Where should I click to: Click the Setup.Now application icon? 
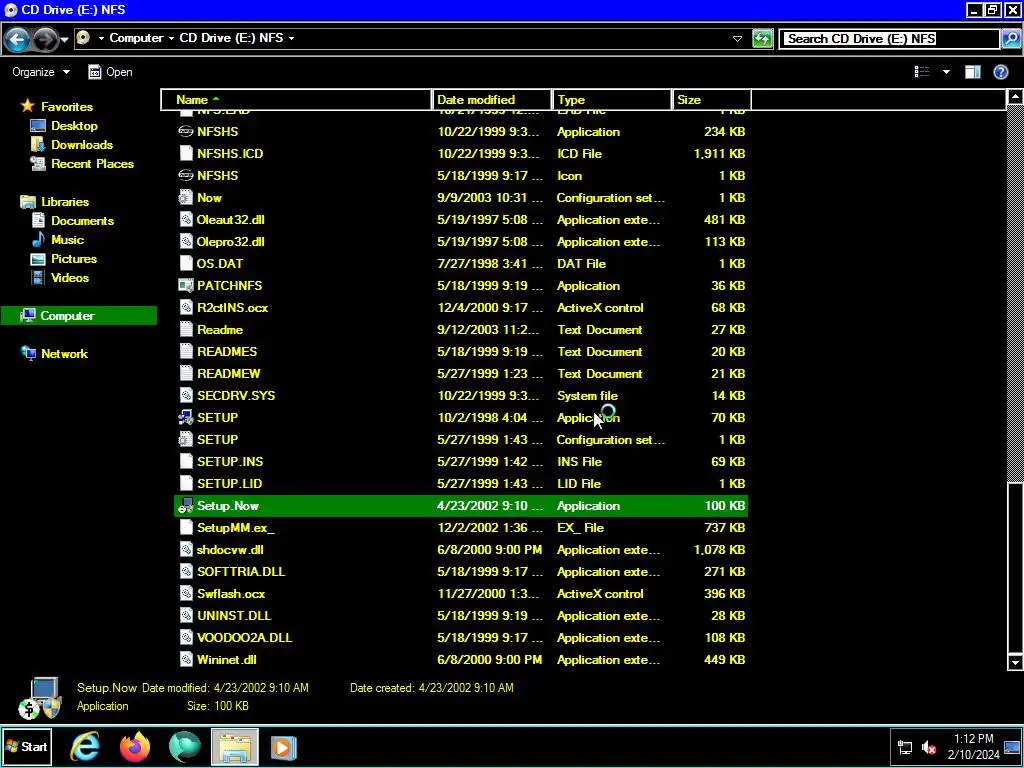pyautogui.click(x=186, y=505)
